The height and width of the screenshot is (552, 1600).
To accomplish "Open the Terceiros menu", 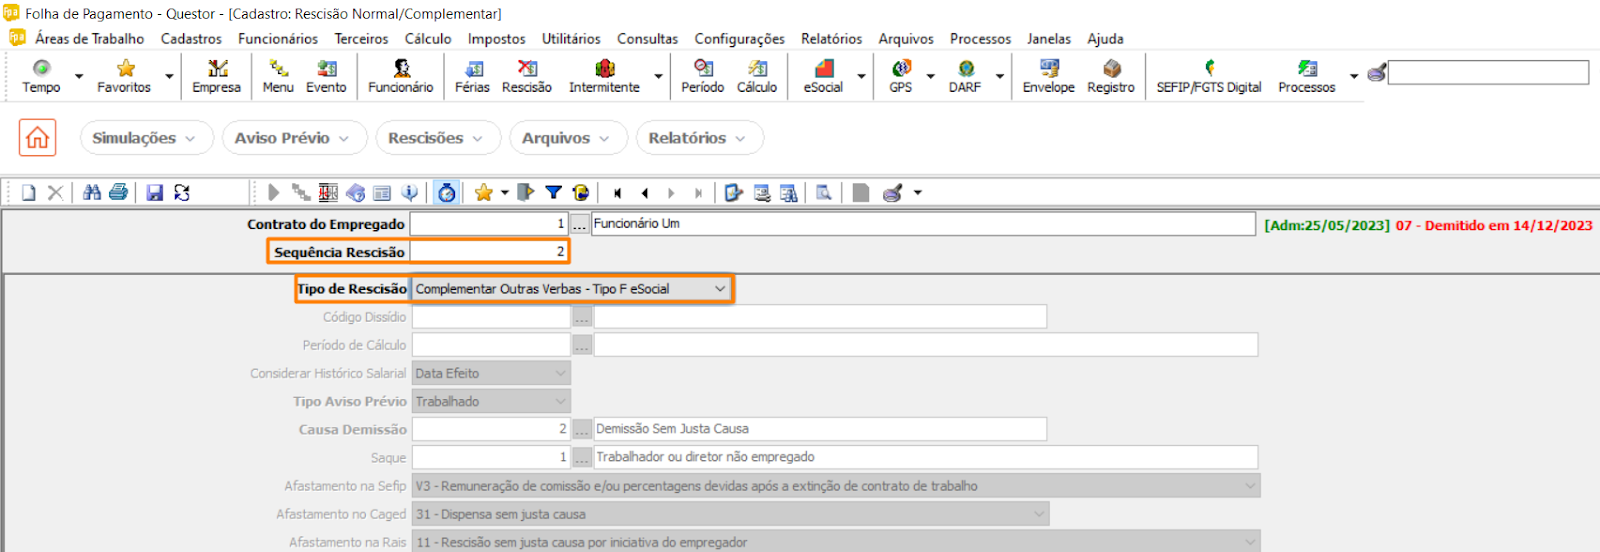I will click(361, 39).
